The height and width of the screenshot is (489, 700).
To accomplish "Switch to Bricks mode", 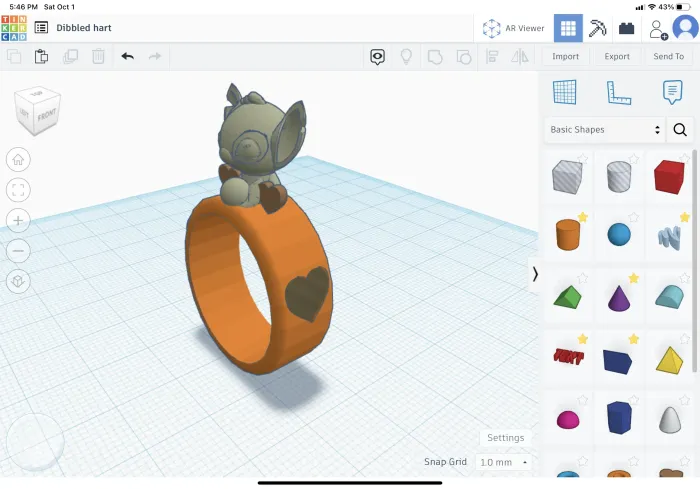I will click(626, 29).
